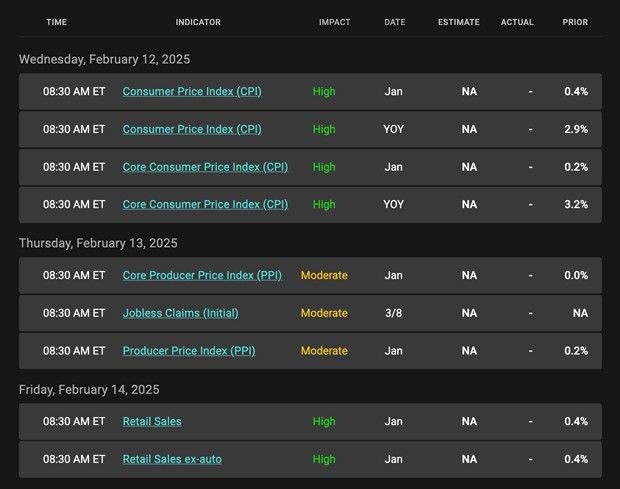Open Jobless Claims (Initial) link

coord(181,313)
